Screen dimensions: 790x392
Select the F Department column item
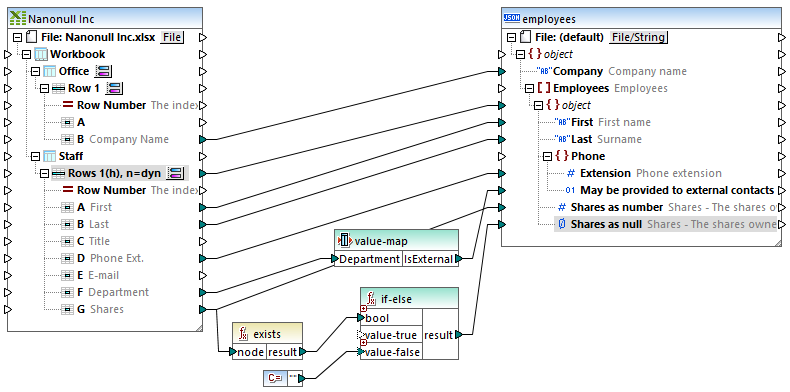[x=105, y=292]
